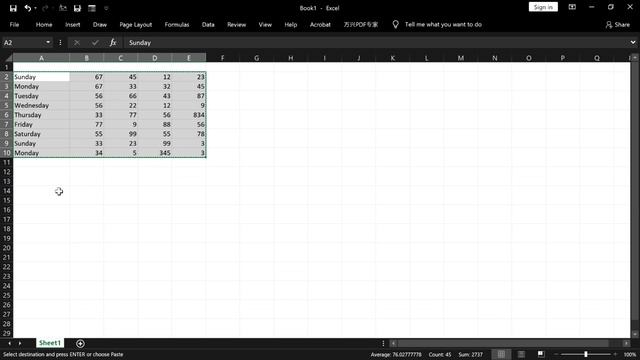The width and height of the screenshot is (640, 360).
Task: Select column F header
Action: [x=222, y=58]
